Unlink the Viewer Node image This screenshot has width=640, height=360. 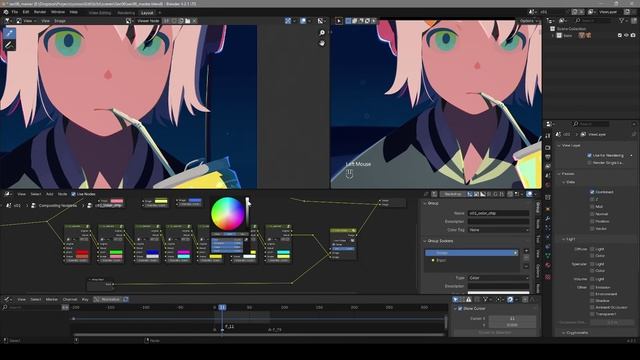click(x=195, y=20)
